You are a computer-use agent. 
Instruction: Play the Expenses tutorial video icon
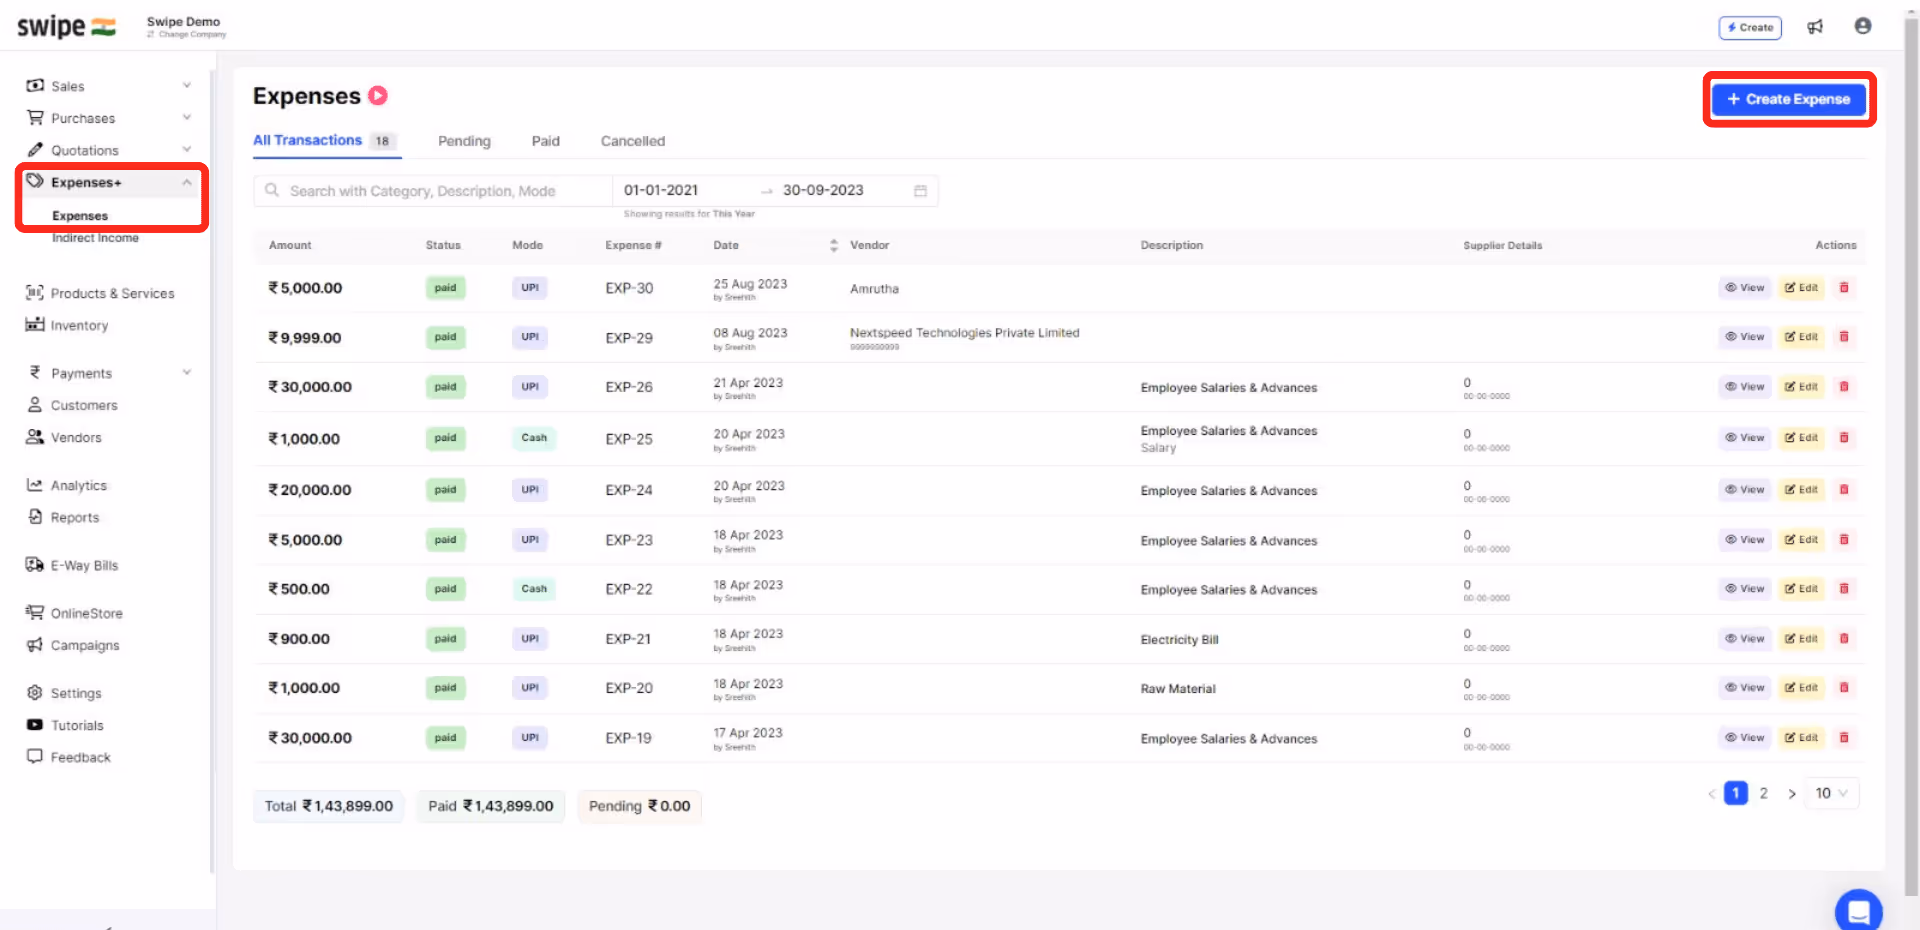pos(378,96)
